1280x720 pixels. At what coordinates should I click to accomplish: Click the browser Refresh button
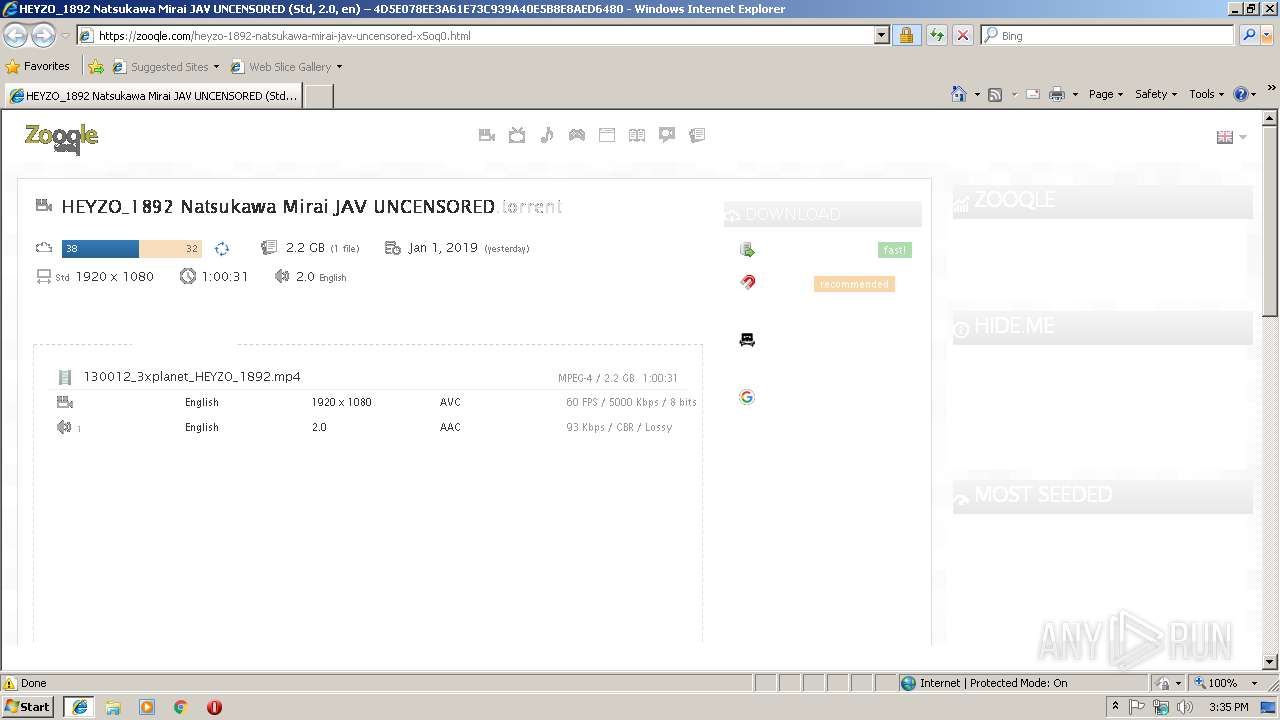pos(936,35)
